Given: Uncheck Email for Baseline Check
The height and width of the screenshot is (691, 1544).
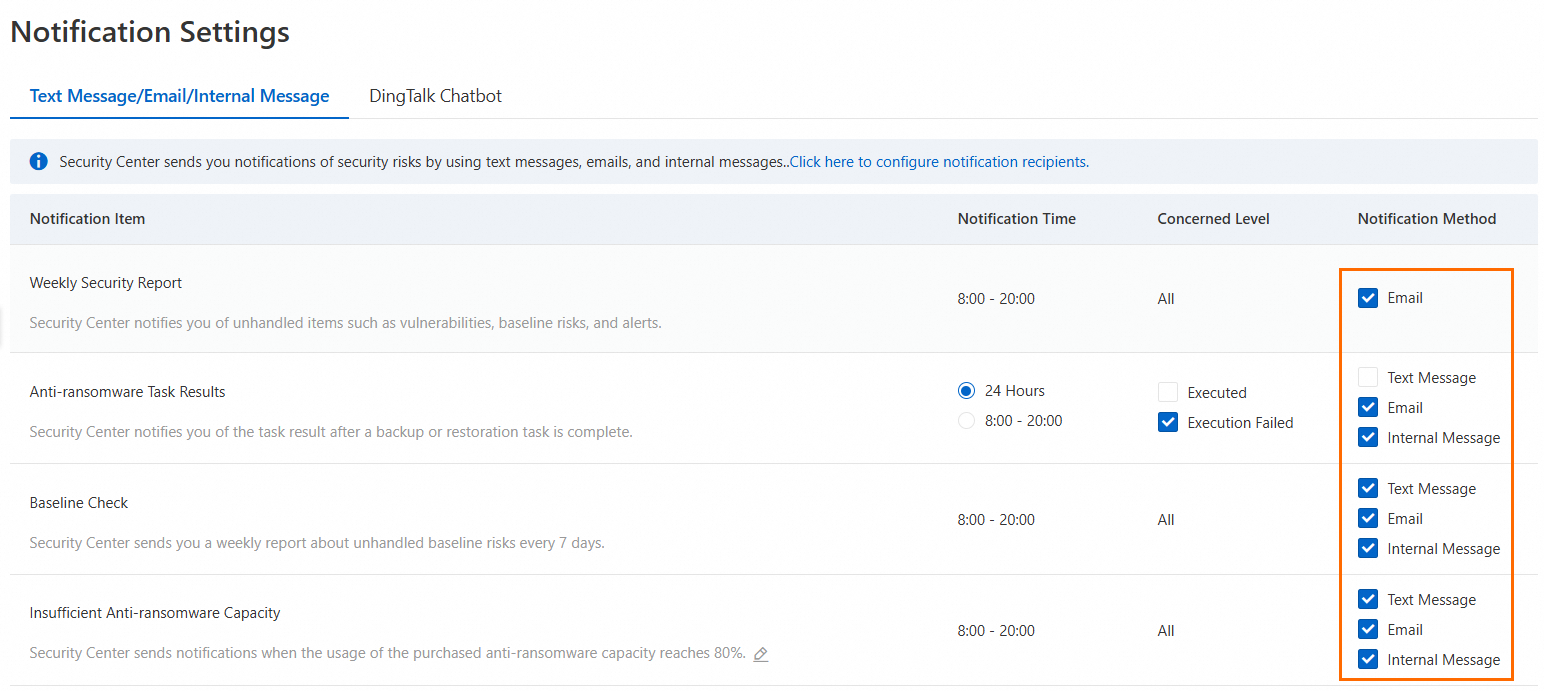Looking at the screenshot, I should [1368, 519].
